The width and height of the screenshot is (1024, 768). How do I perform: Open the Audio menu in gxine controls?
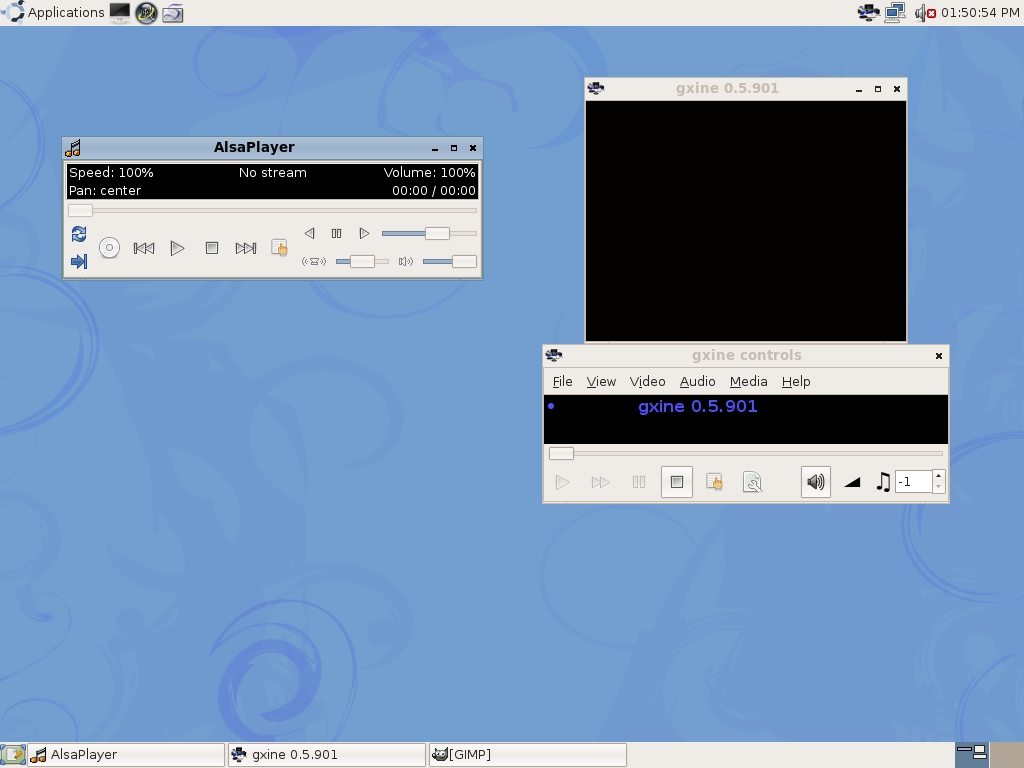[697, 381]
